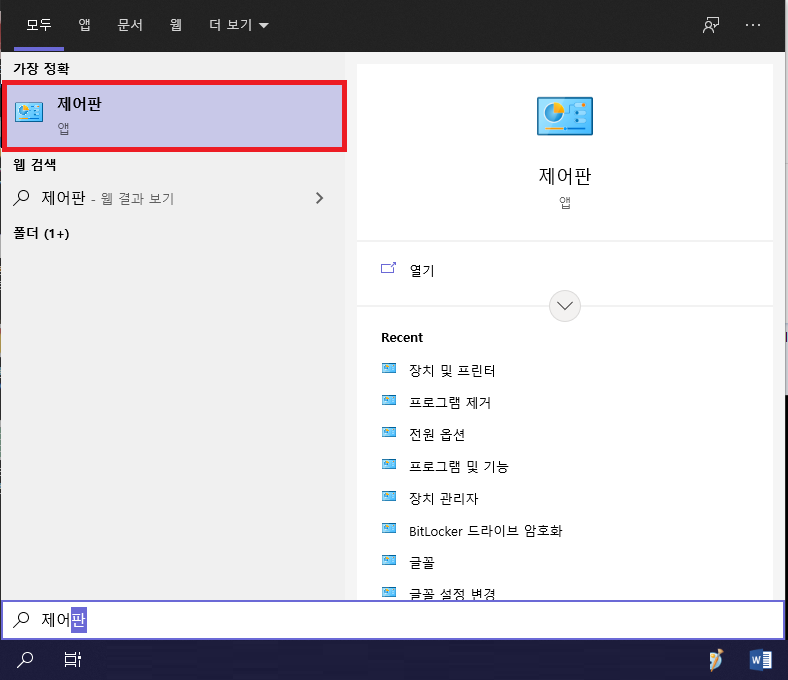The width and height of the screenshot is (788, 680).
Task: Expand the 폴더 (1+) section
Action: pyautogui.click(x=41, y=233)
